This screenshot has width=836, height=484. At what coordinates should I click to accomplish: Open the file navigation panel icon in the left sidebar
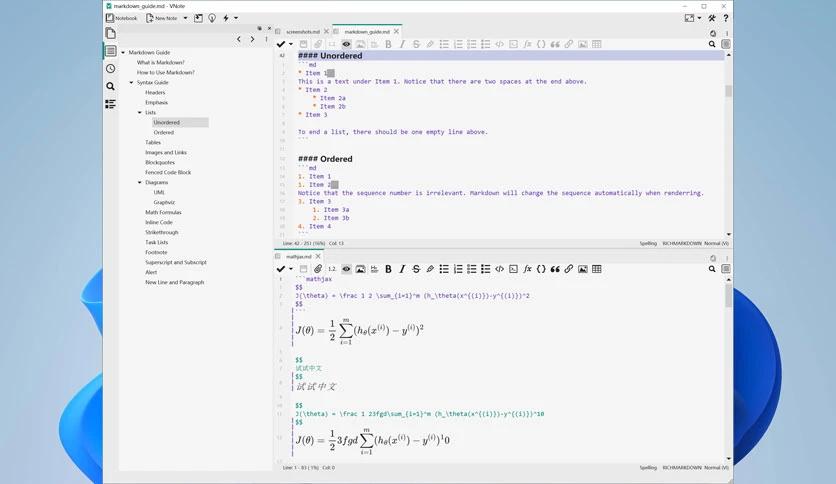click(x=110, y=33)
